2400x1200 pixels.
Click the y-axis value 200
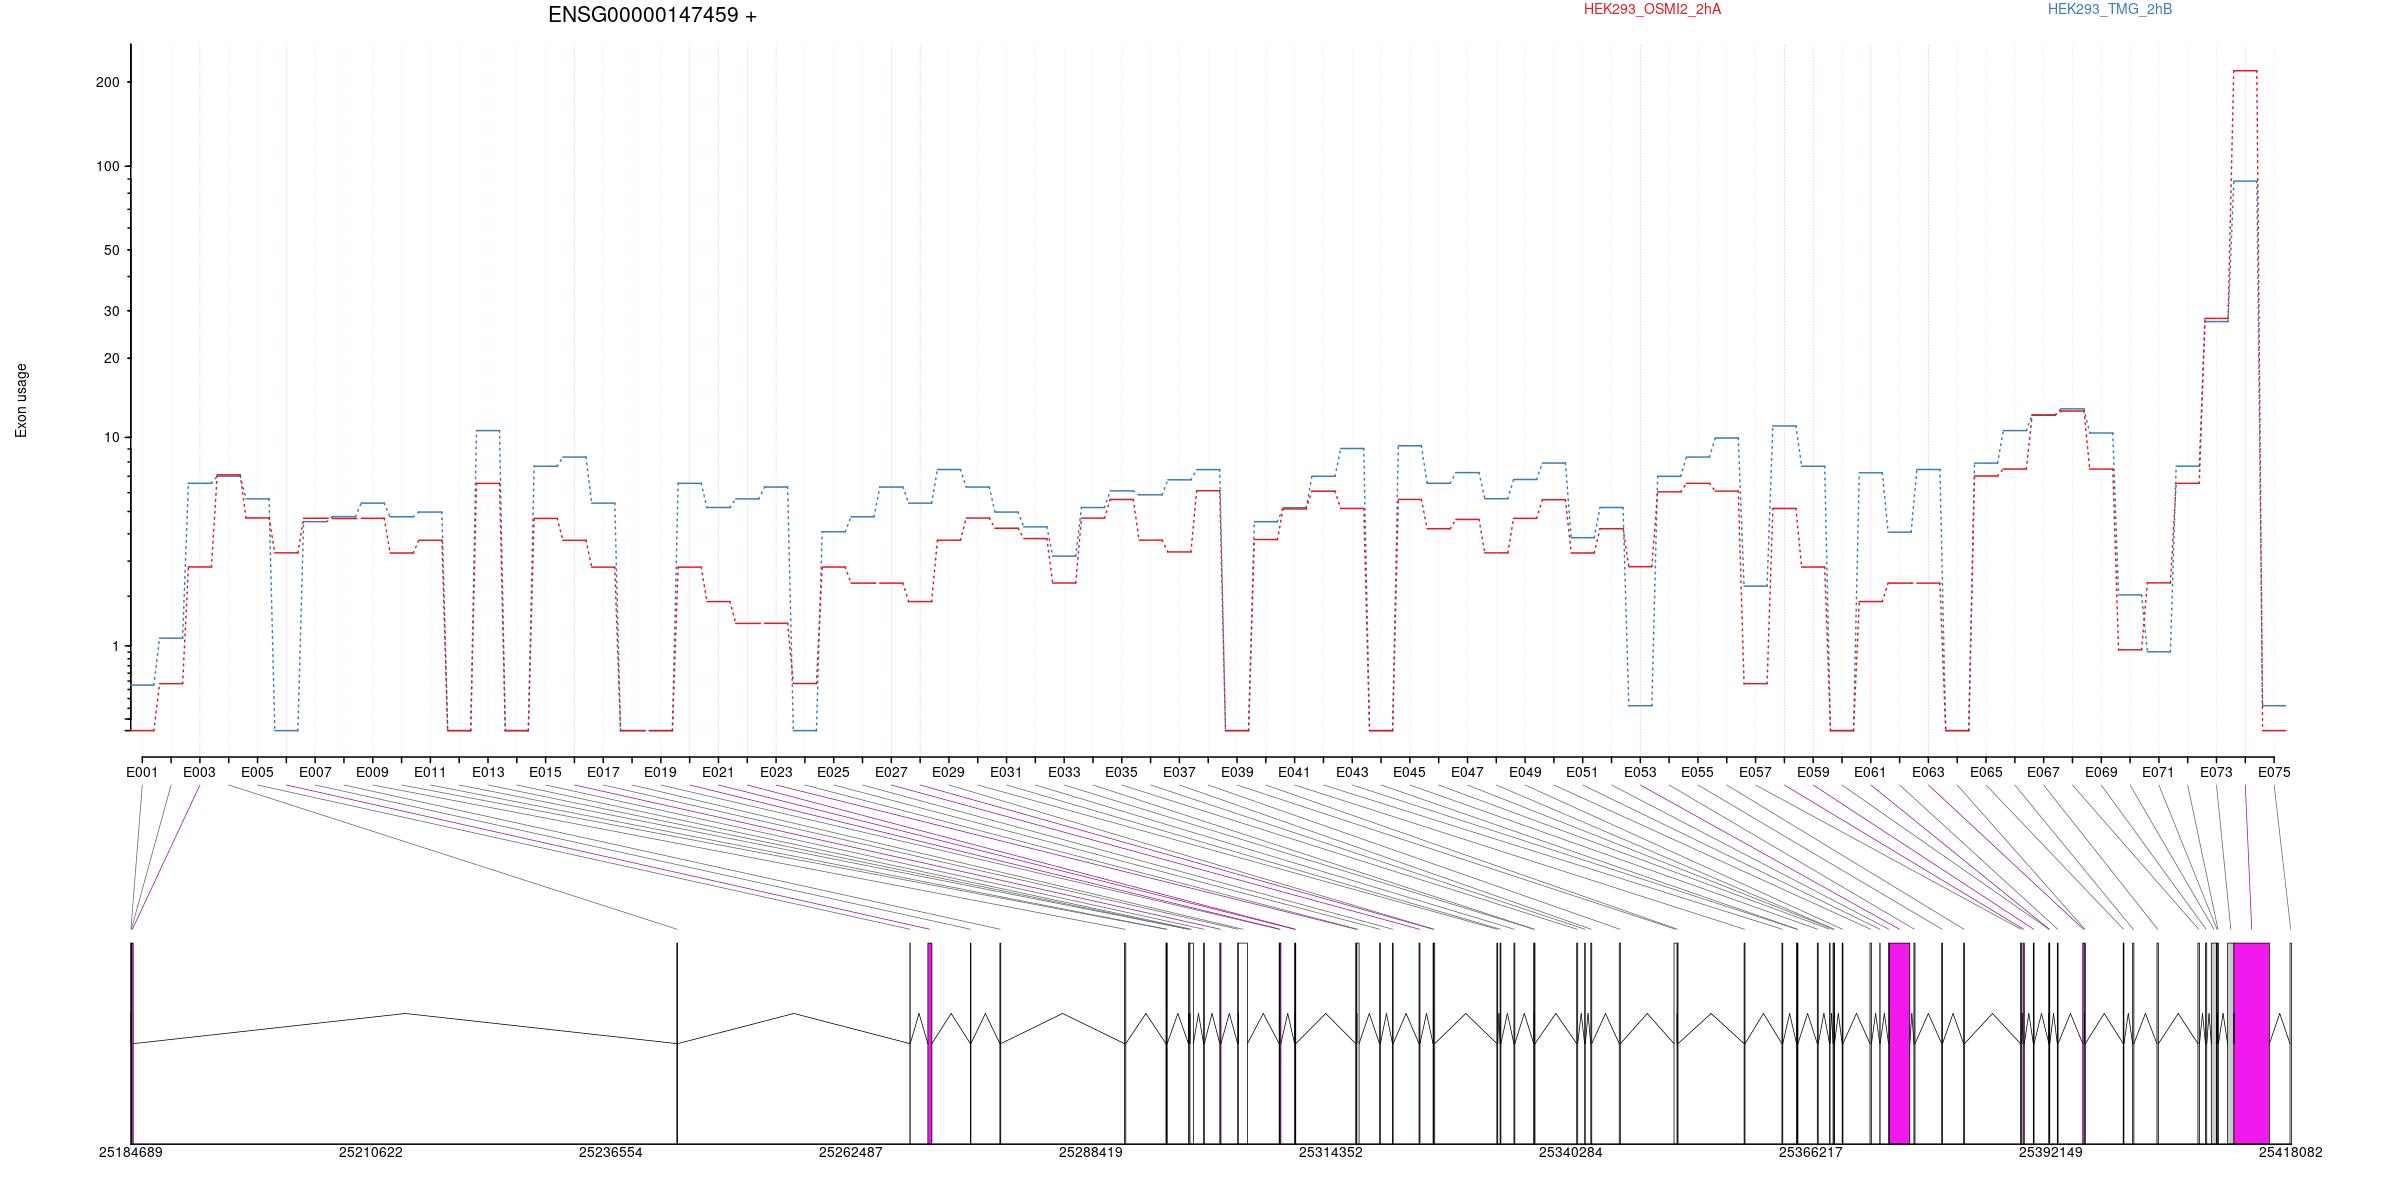pyautogui.click(x=107, y=82)
